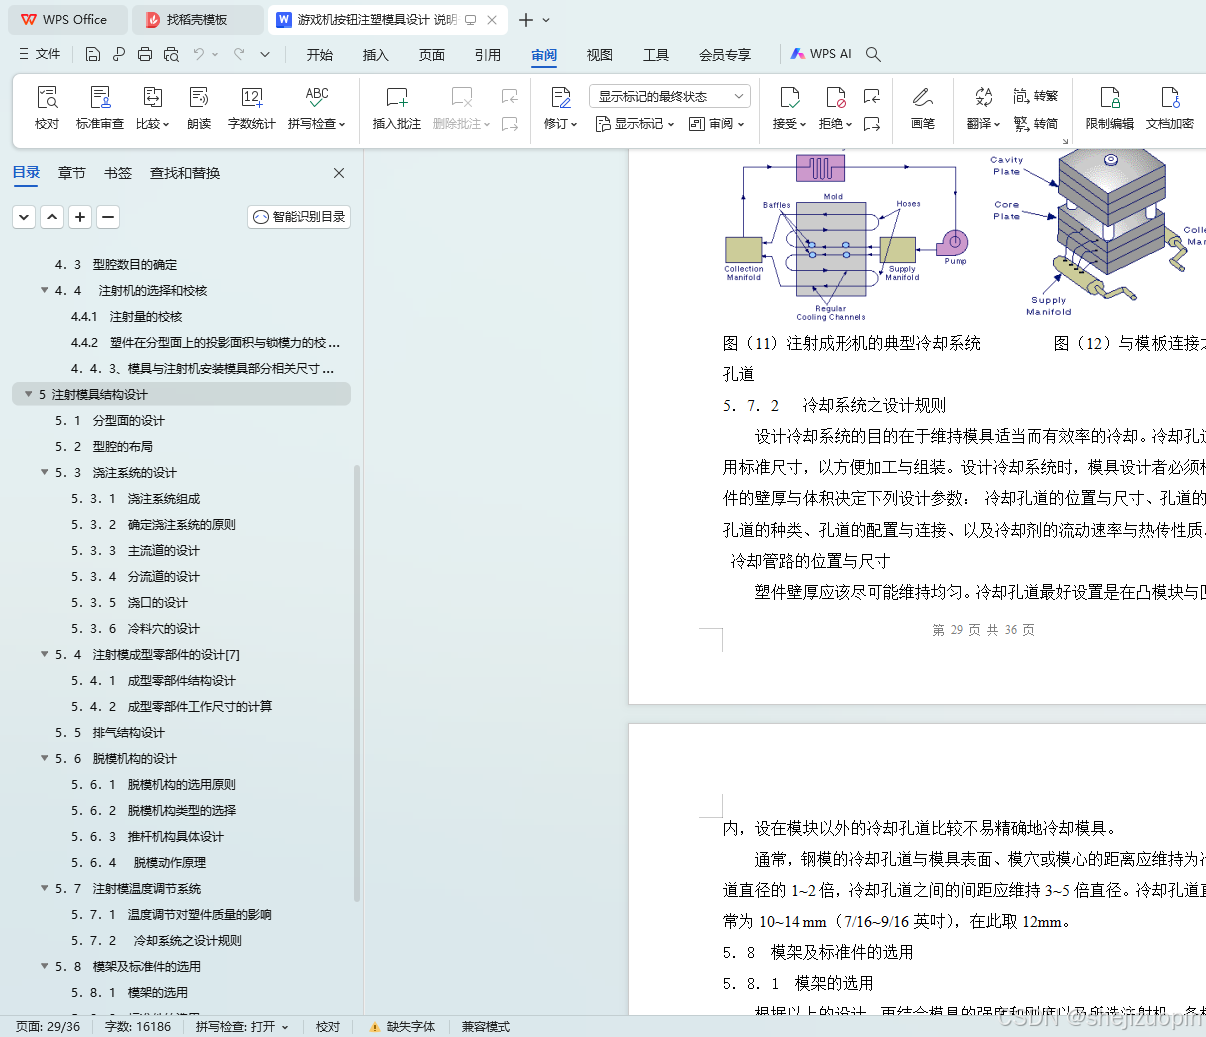Image resolution: width=1206 pixels, height=1037 pixels.
Task: Switch to the 开始 ribbon tab
Action: tap(320, 55)
